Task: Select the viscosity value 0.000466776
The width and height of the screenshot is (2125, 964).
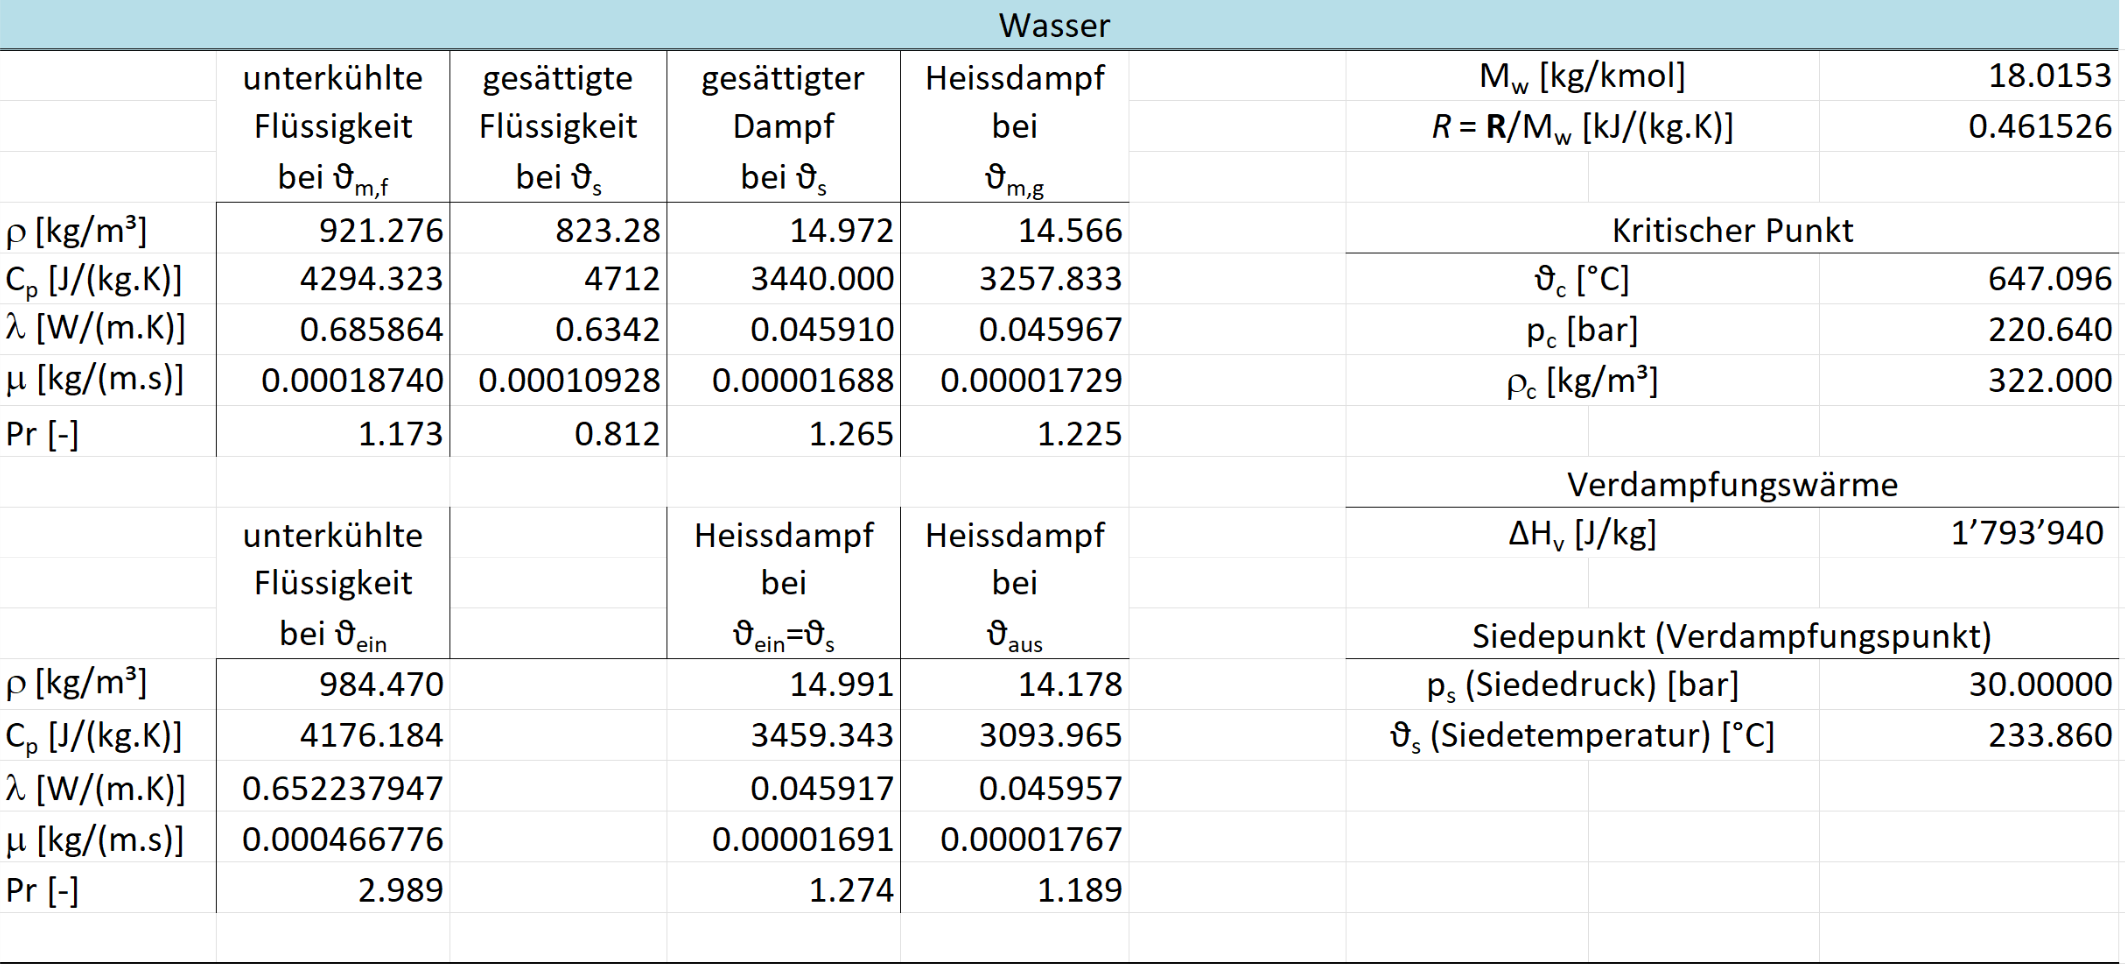Action: (x=342, y=839)
